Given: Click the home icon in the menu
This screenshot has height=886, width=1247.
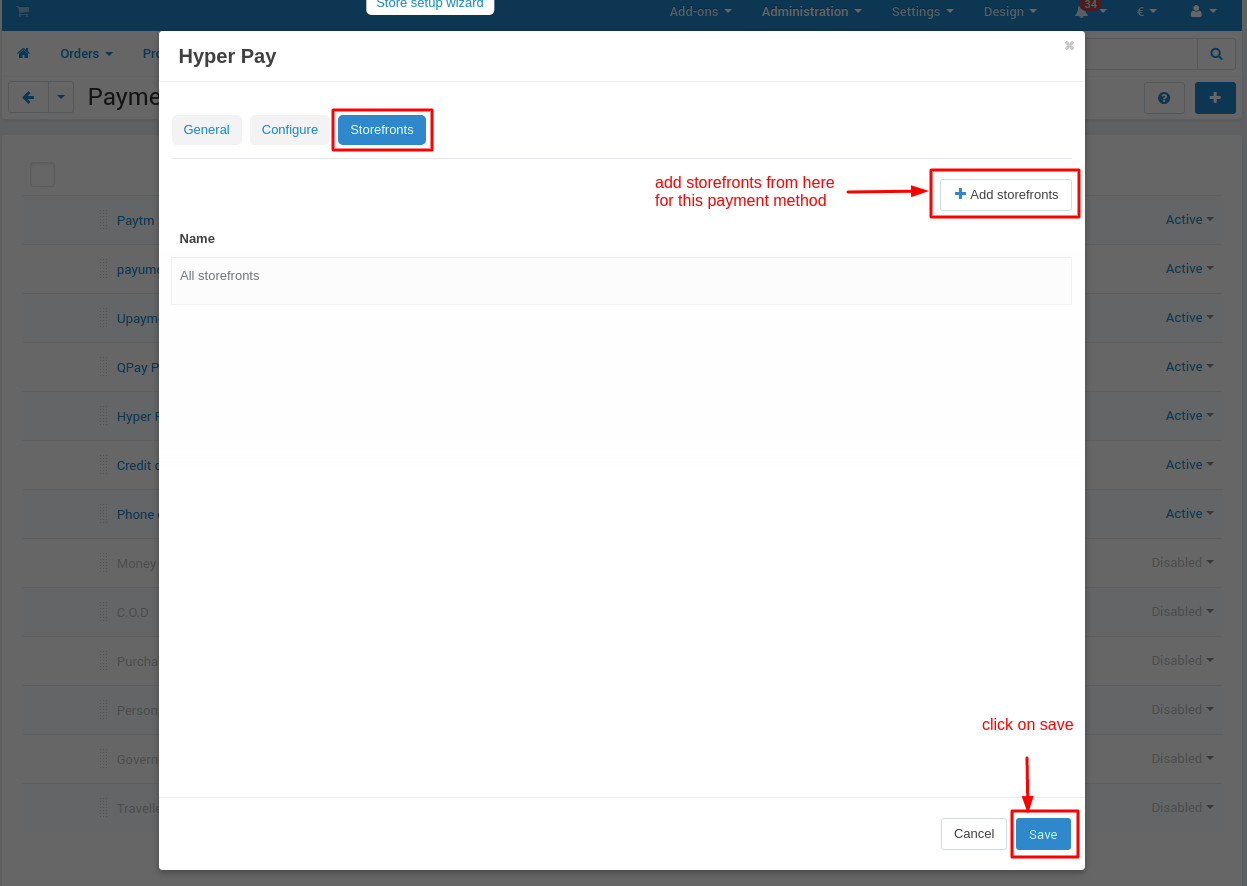Looking at the screenshot, I should [x=24, y=53].
